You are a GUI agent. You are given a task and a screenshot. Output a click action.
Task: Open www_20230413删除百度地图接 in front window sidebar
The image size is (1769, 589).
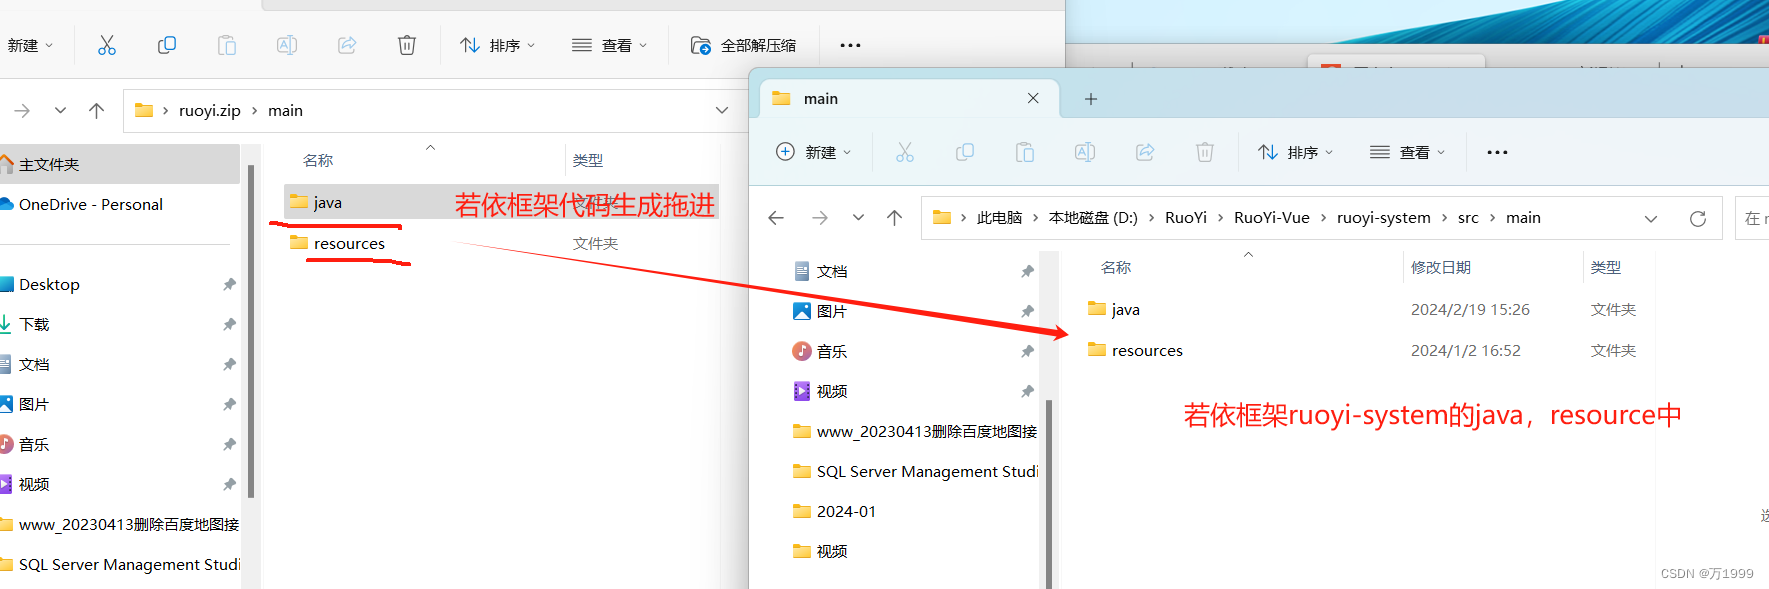pos(915,431)
